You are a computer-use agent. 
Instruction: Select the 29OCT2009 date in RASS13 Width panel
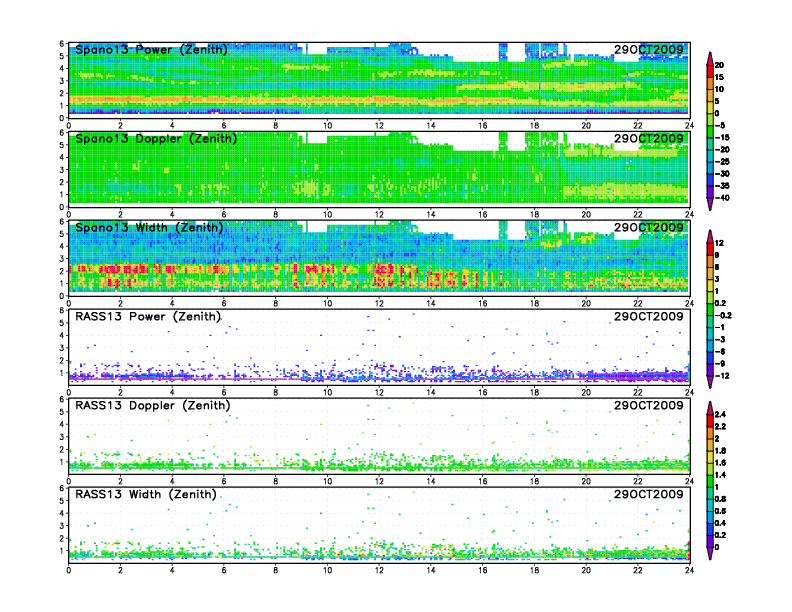649,494
